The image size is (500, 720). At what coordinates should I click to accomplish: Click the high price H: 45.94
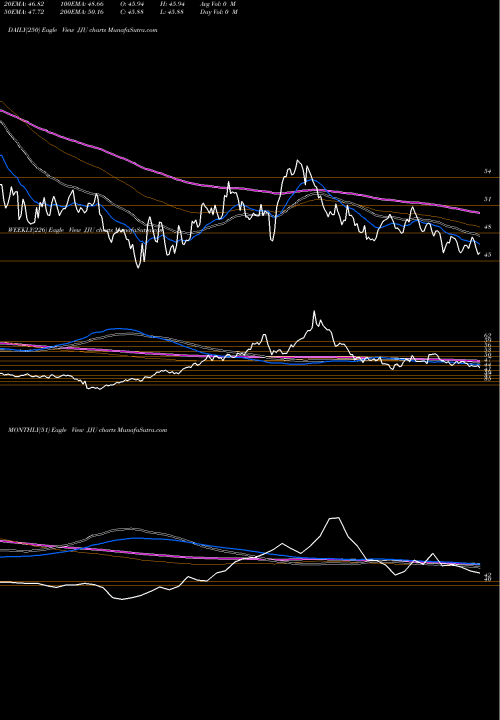(x=171, y=3)
